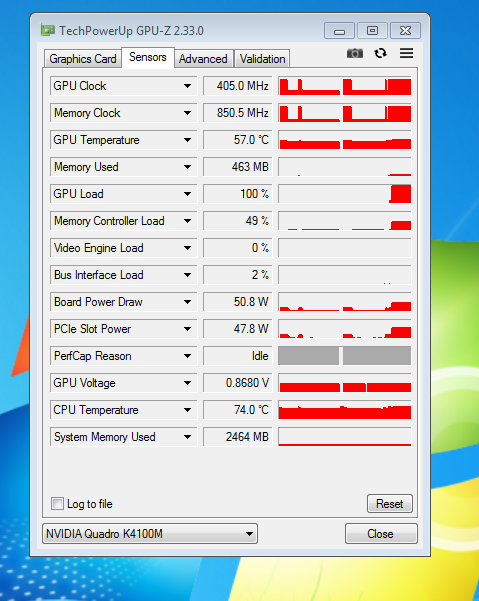Click the GPU Clock history graph
The width and height of the screenshot is (479, 601).
(345, 86)
